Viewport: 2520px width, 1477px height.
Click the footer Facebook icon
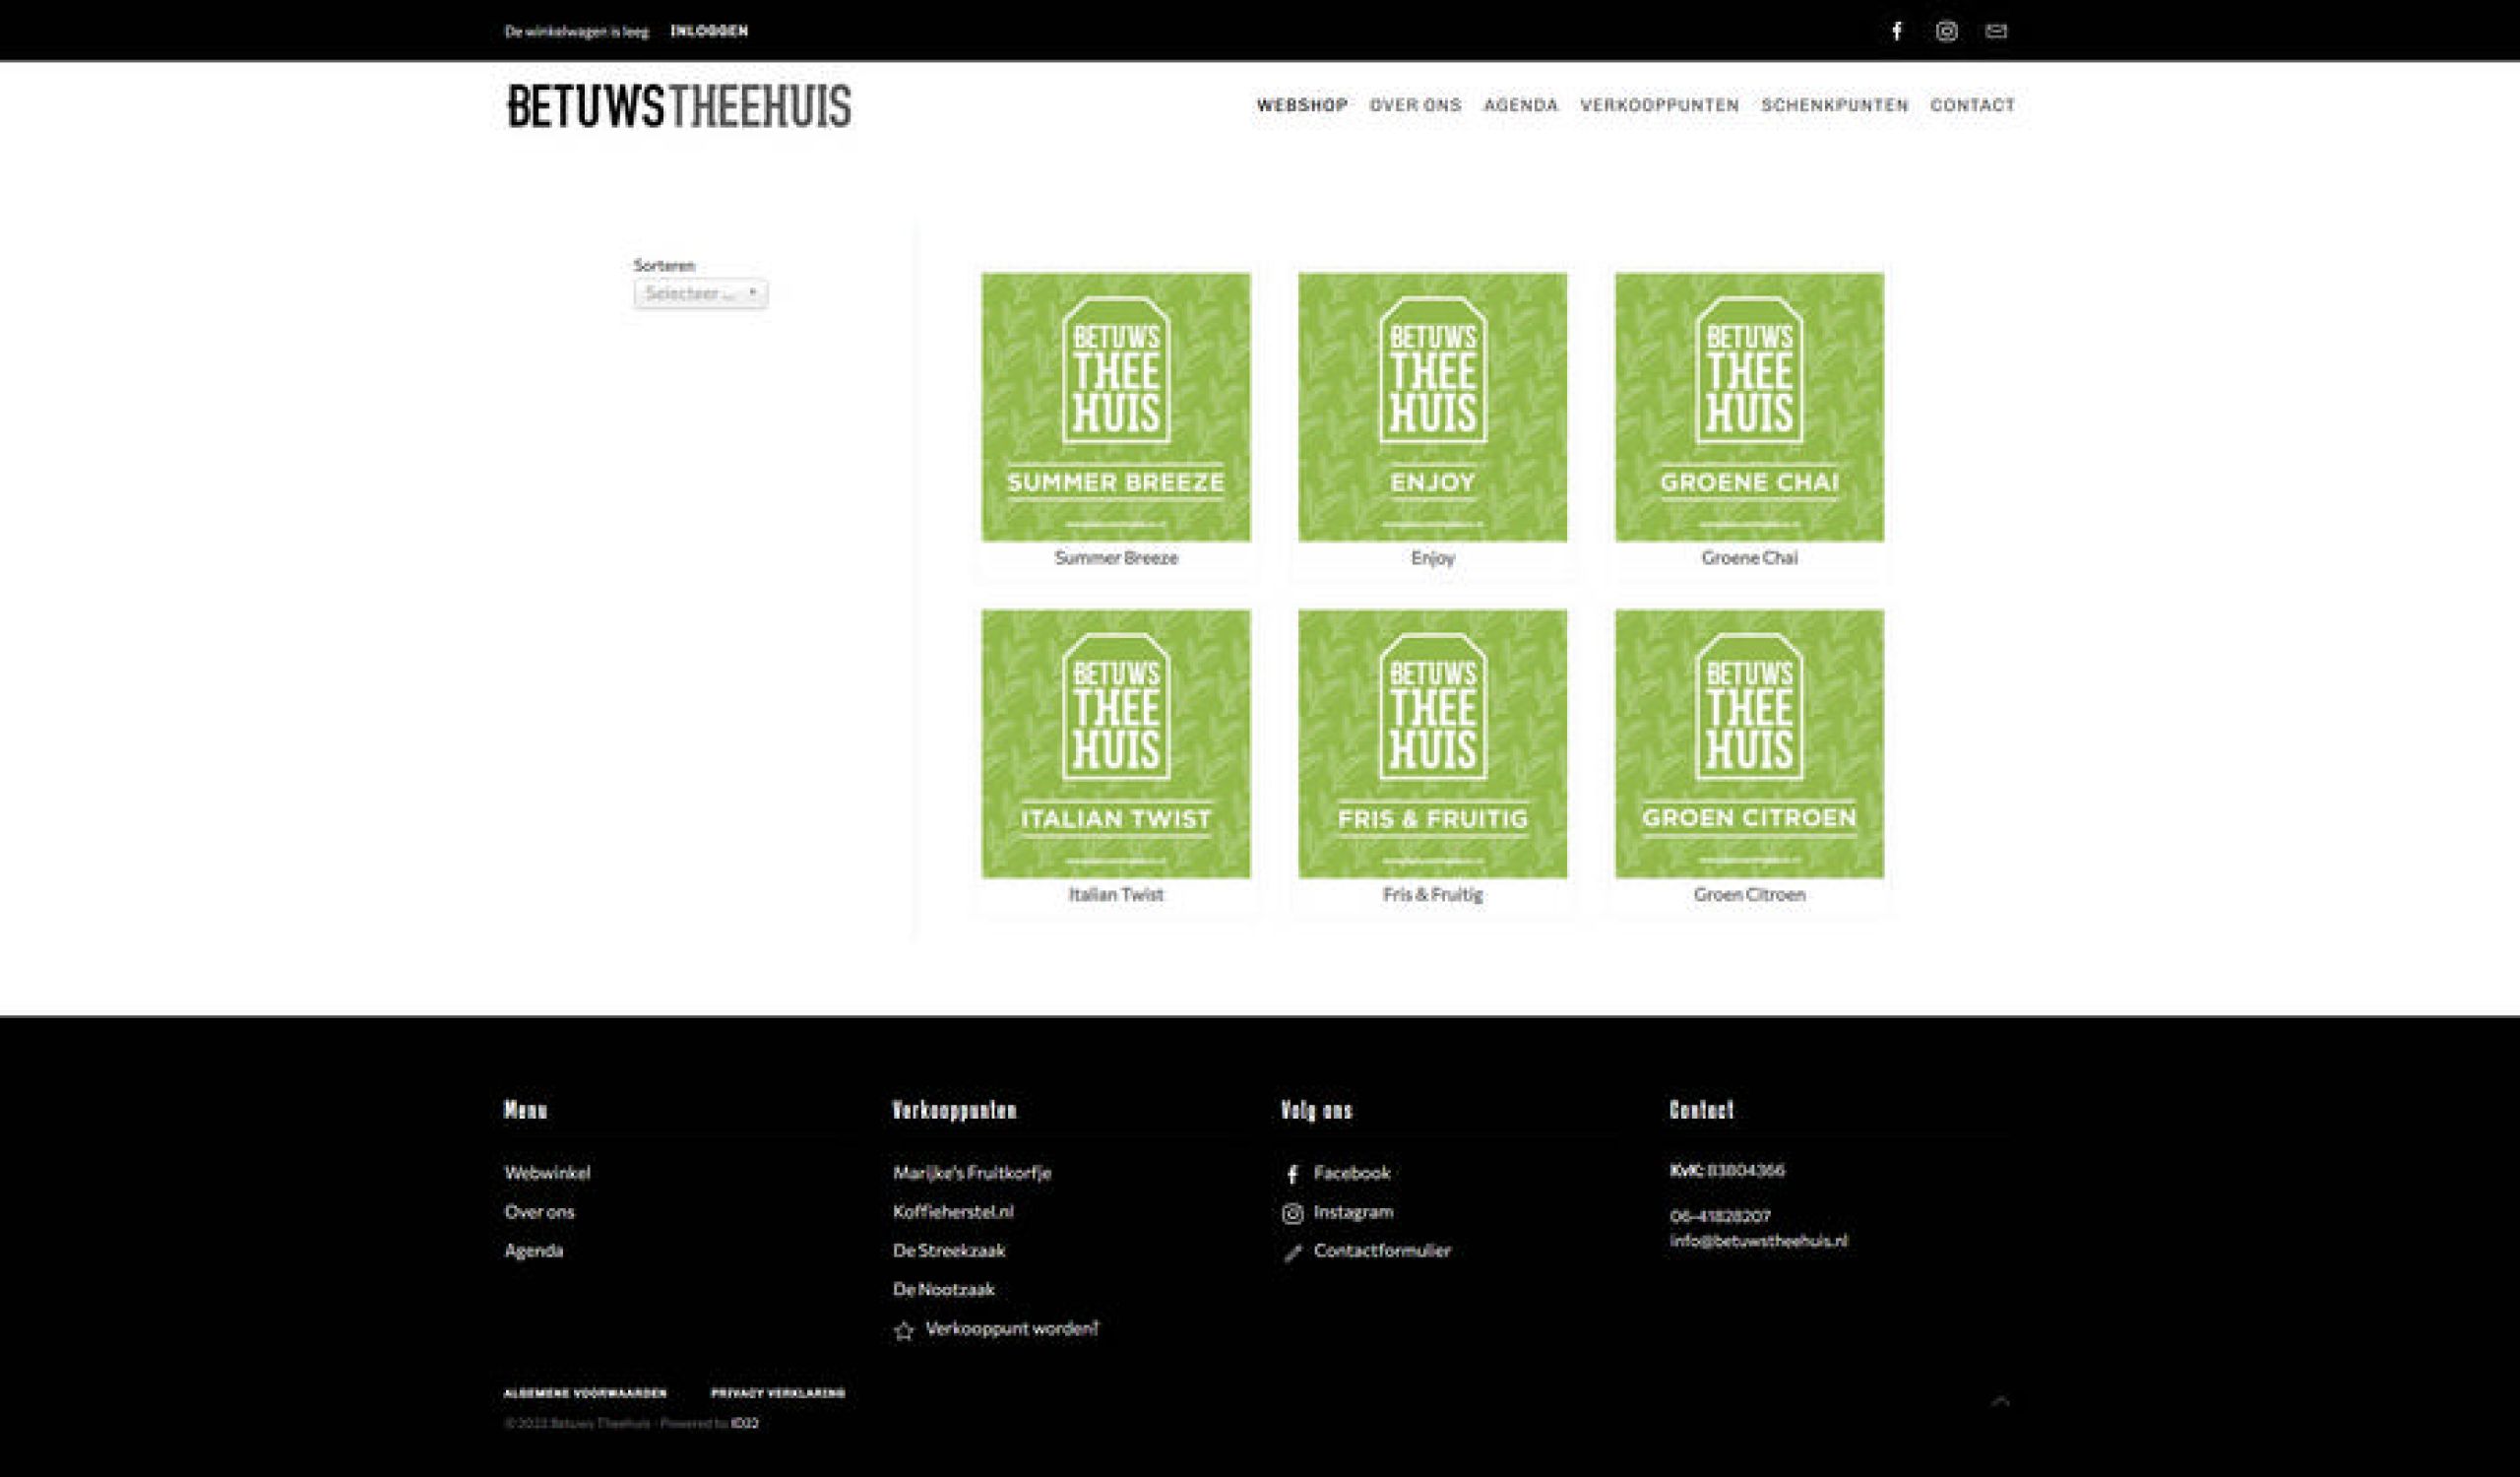(1292, 1174)
